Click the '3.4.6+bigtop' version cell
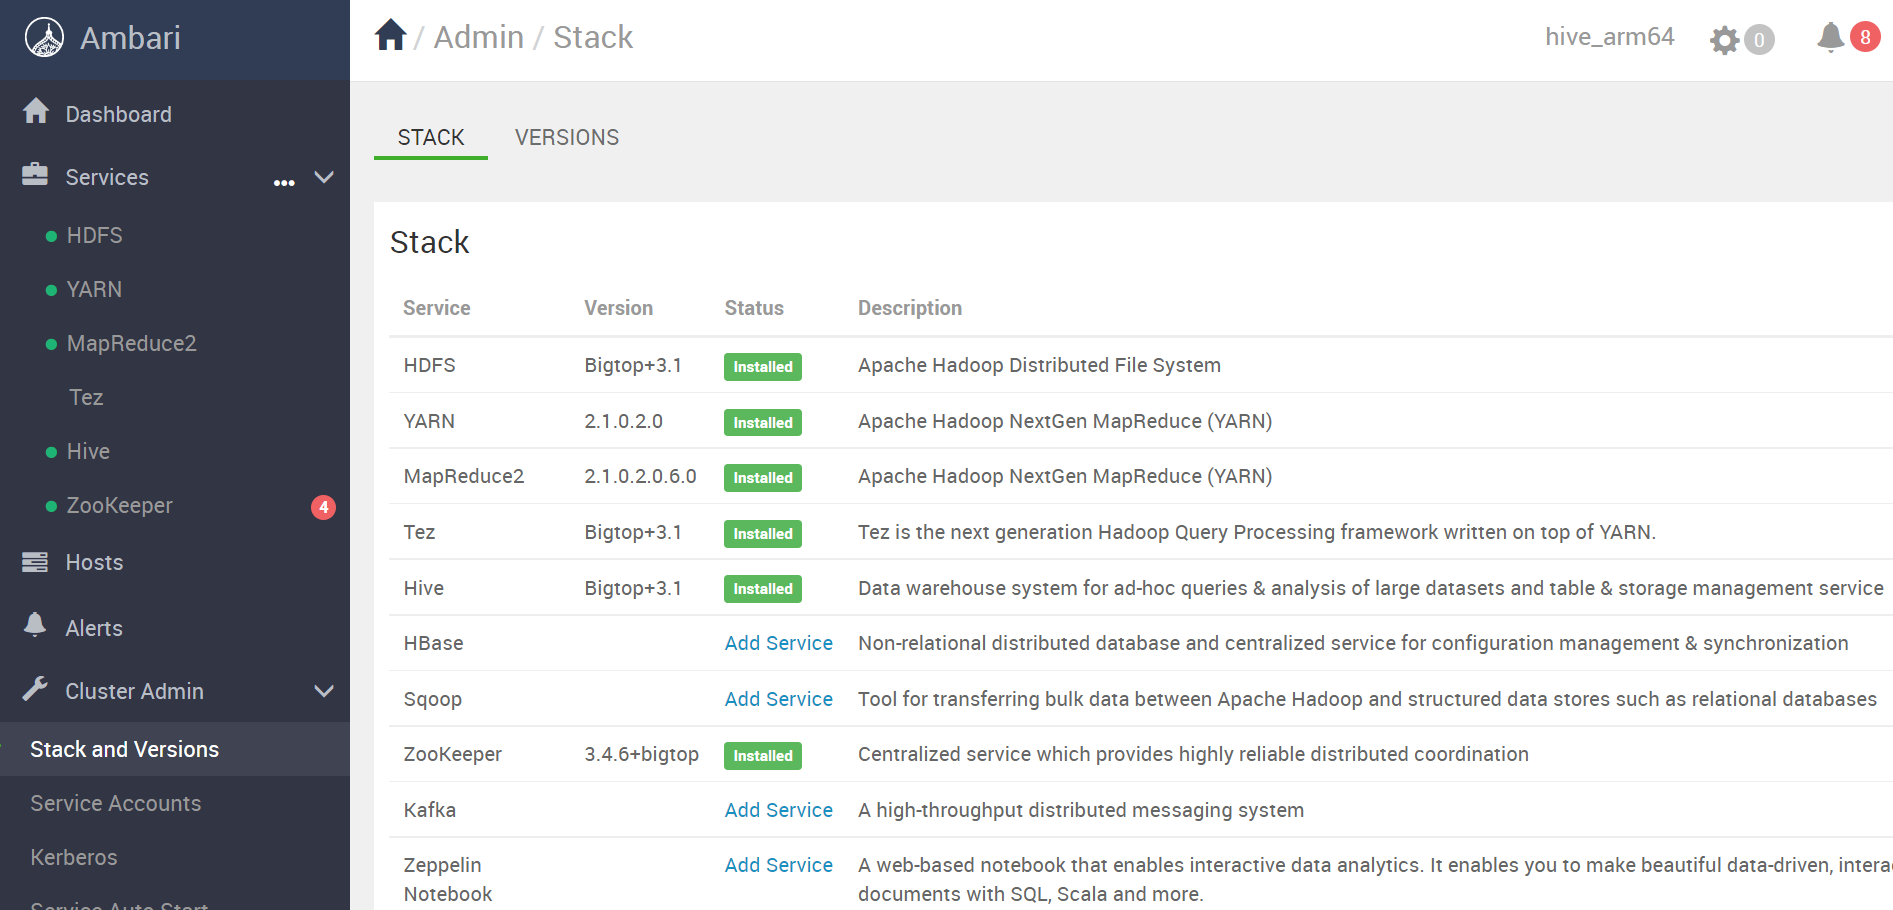 pyautogui.click(x=641, y=754)
